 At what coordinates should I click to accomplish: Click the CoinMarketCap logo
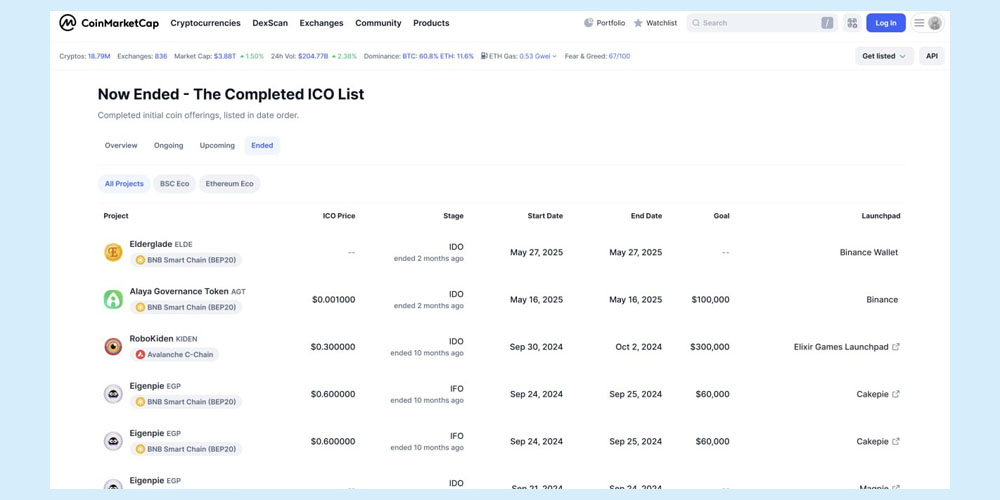click(x=109, y=23)
